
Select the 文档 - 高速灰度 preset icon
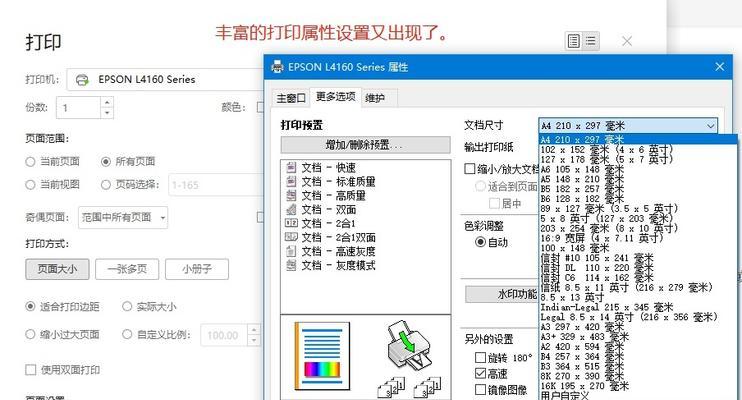coord(292,251)
